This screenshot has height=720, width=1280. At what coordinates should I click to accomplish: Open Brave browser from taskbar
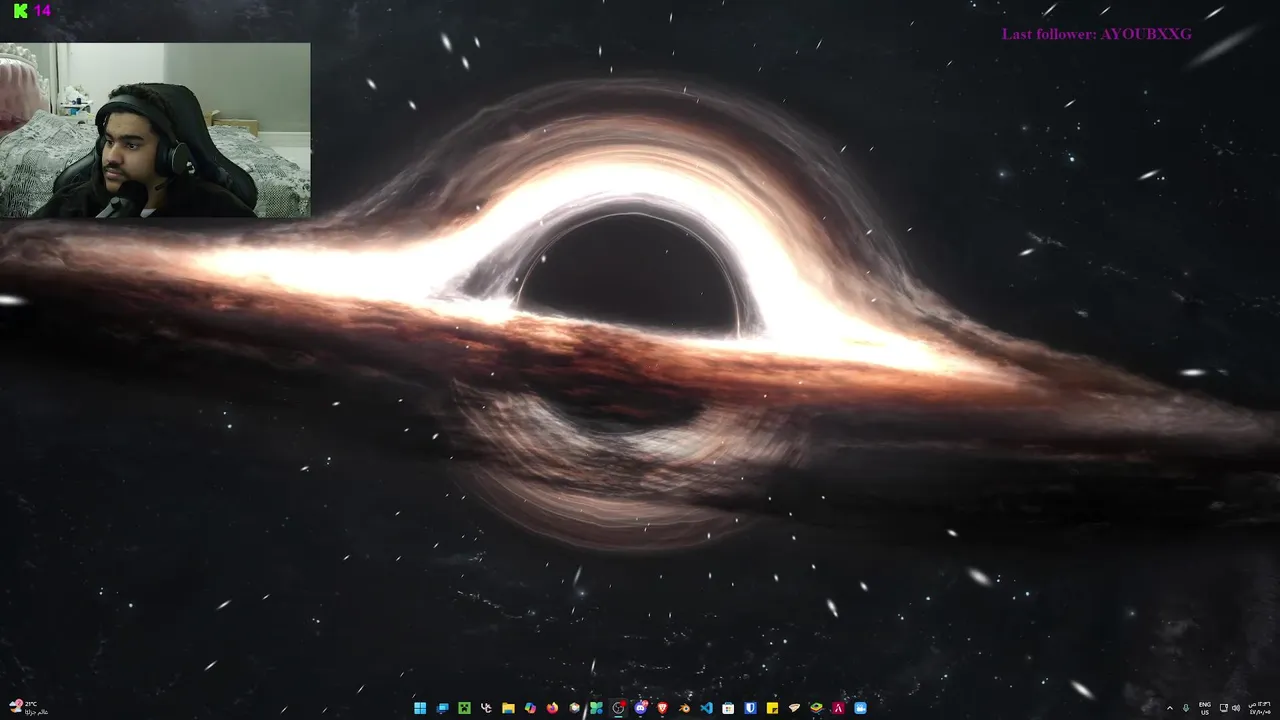[x=662, y=708]
